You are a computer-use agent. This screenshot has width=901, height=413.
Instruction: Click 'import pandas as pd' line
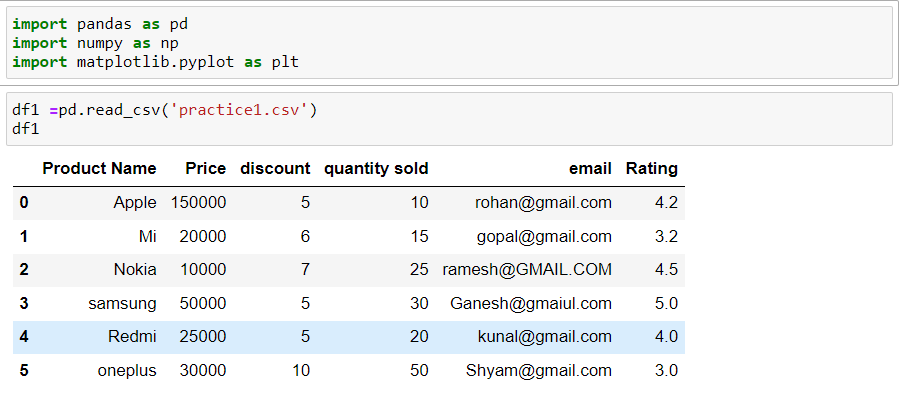pyautogui.click(x=100, y=25)
